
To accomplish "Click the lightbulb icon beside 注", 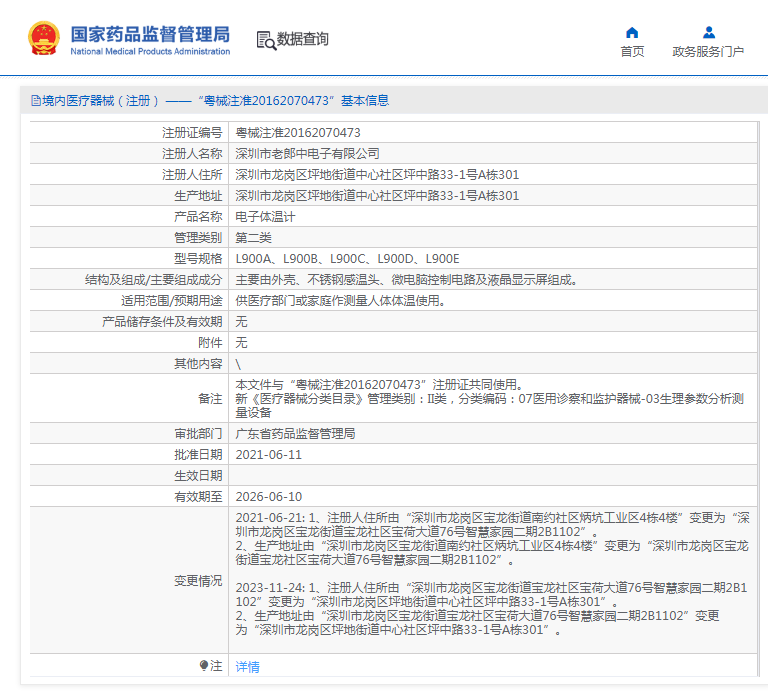I will (204, 665).
